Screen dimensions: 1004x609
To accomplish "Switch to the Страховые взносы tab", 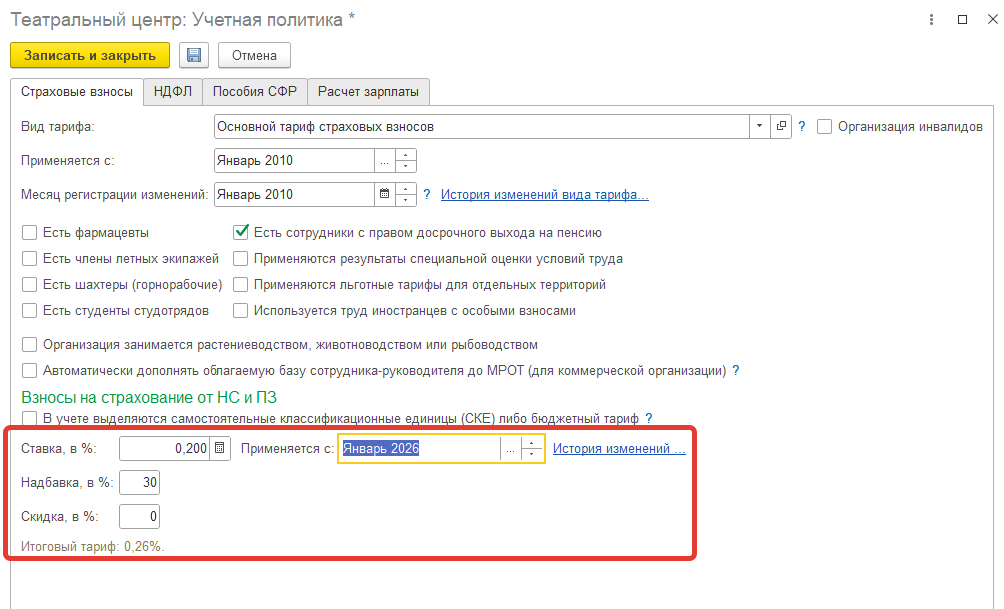I will [x=77, y=92].
